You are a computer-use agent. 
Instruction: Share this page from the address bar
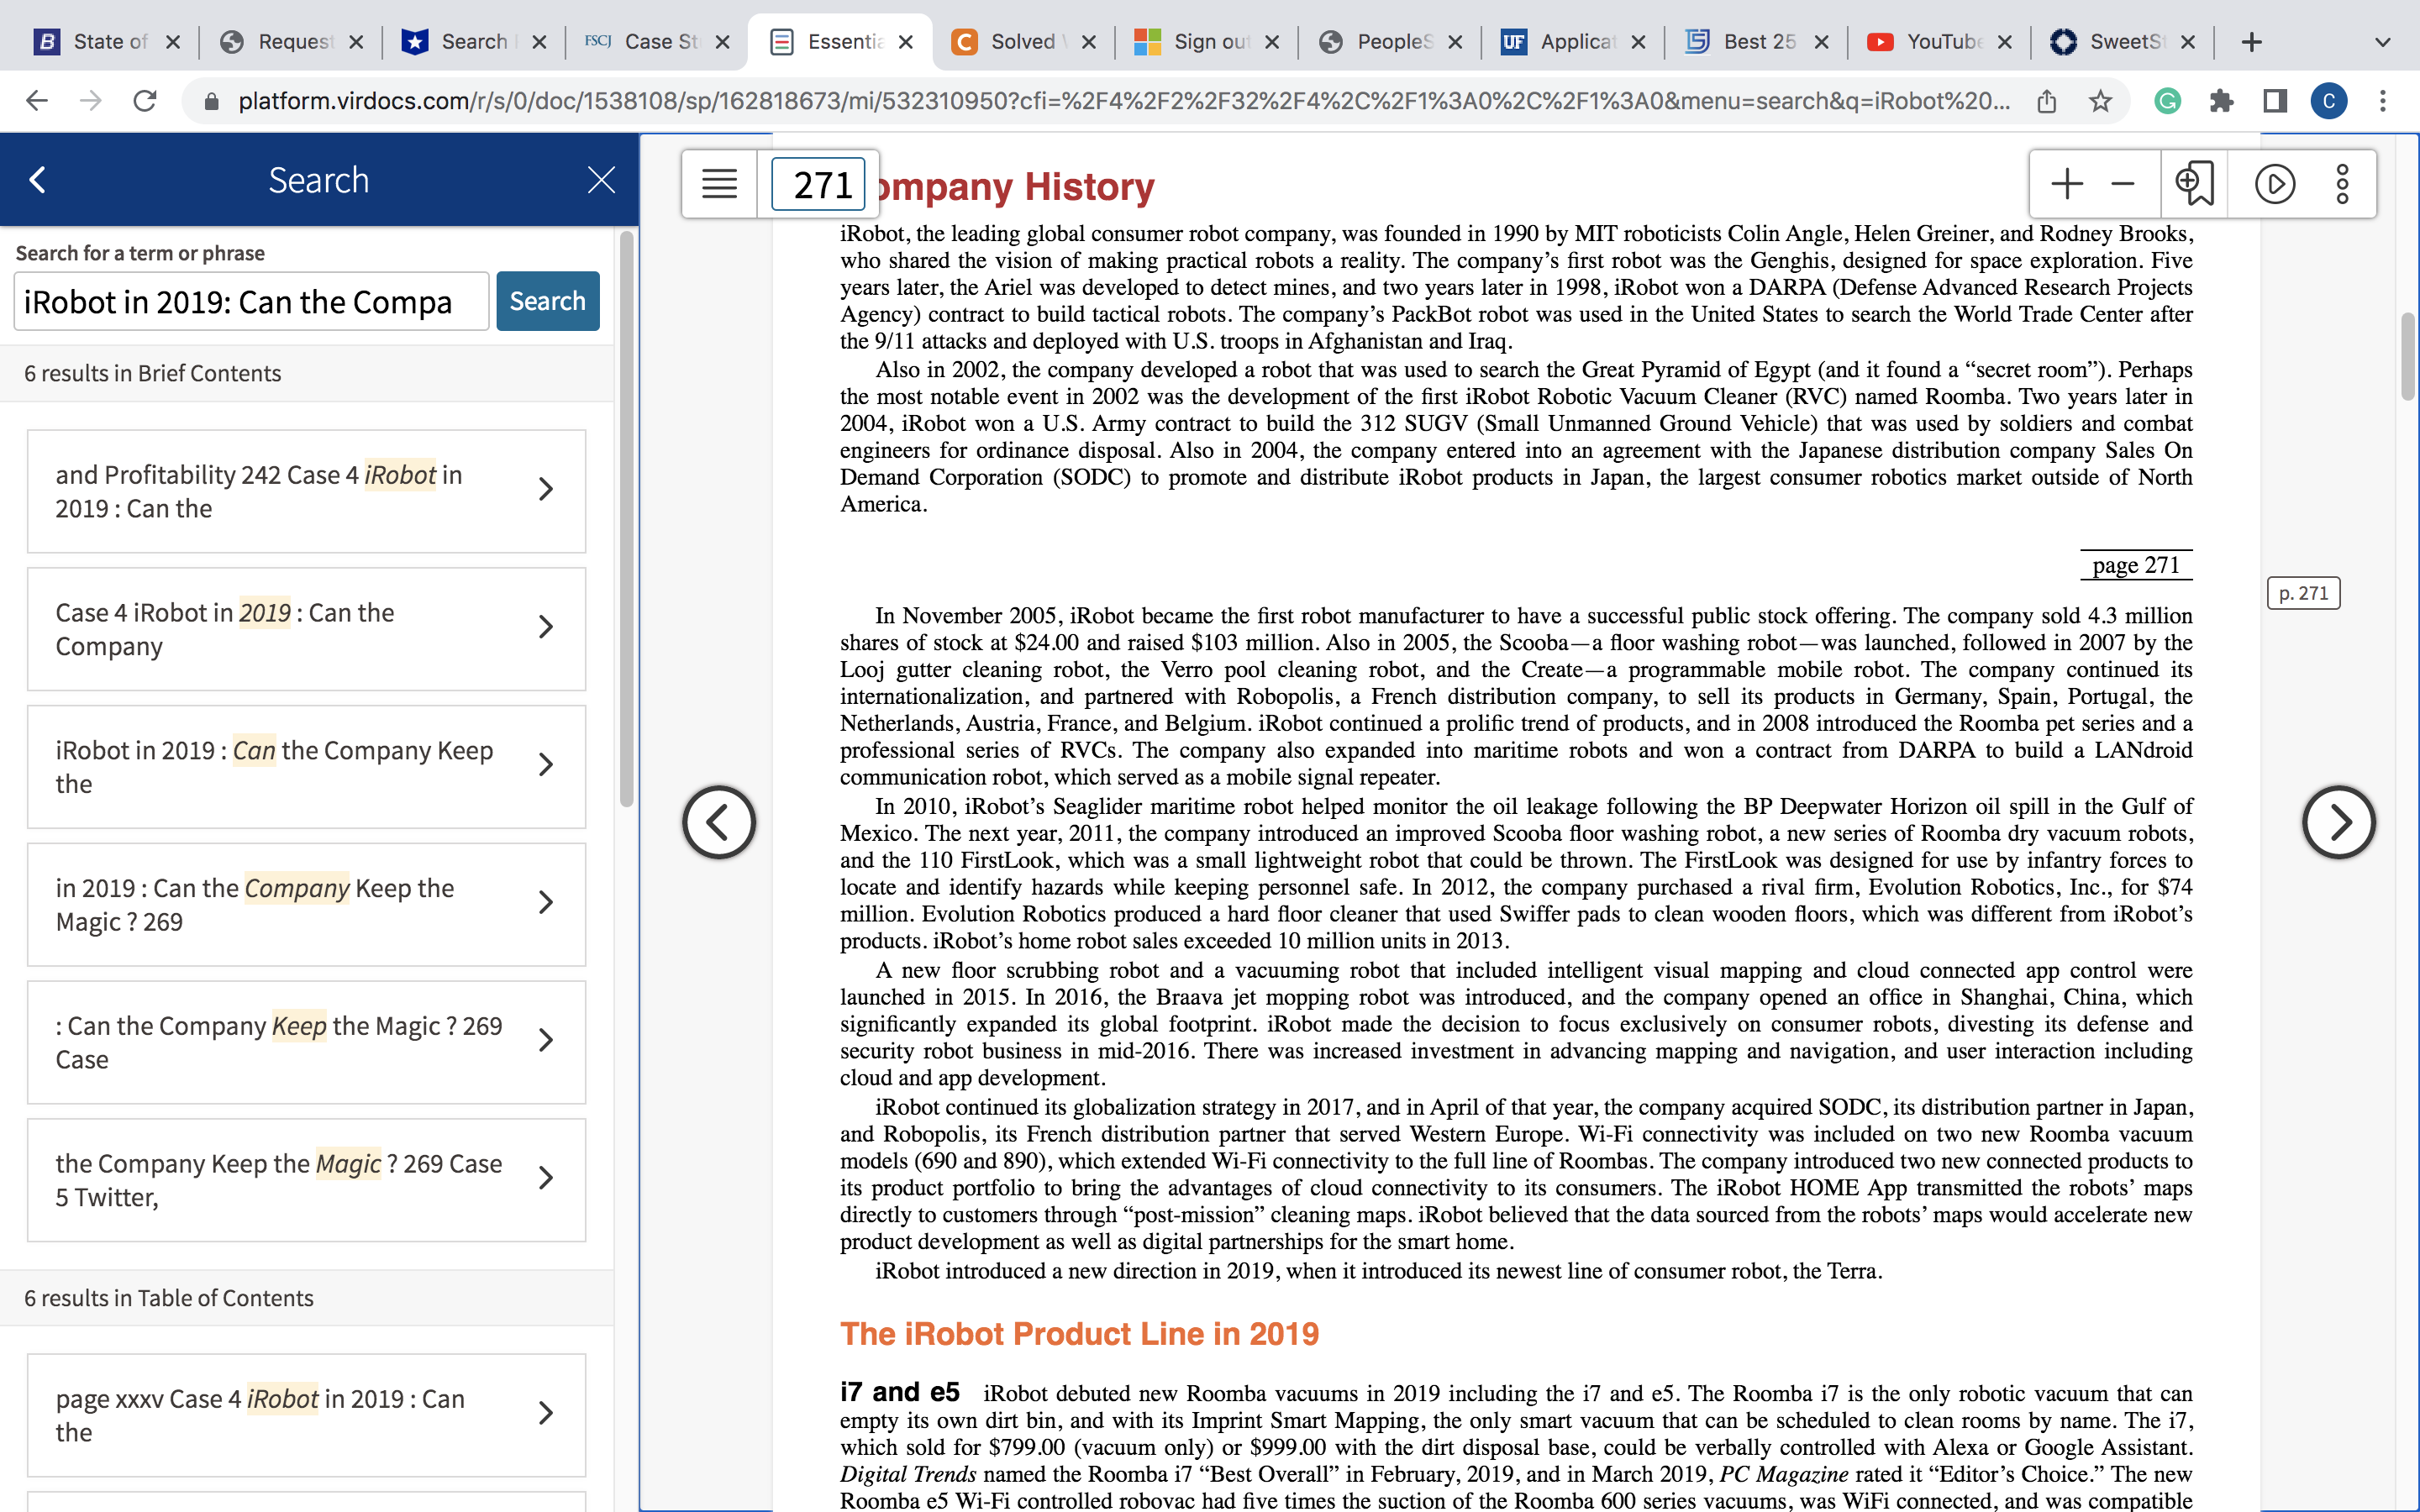click(x=2047, y=101)
